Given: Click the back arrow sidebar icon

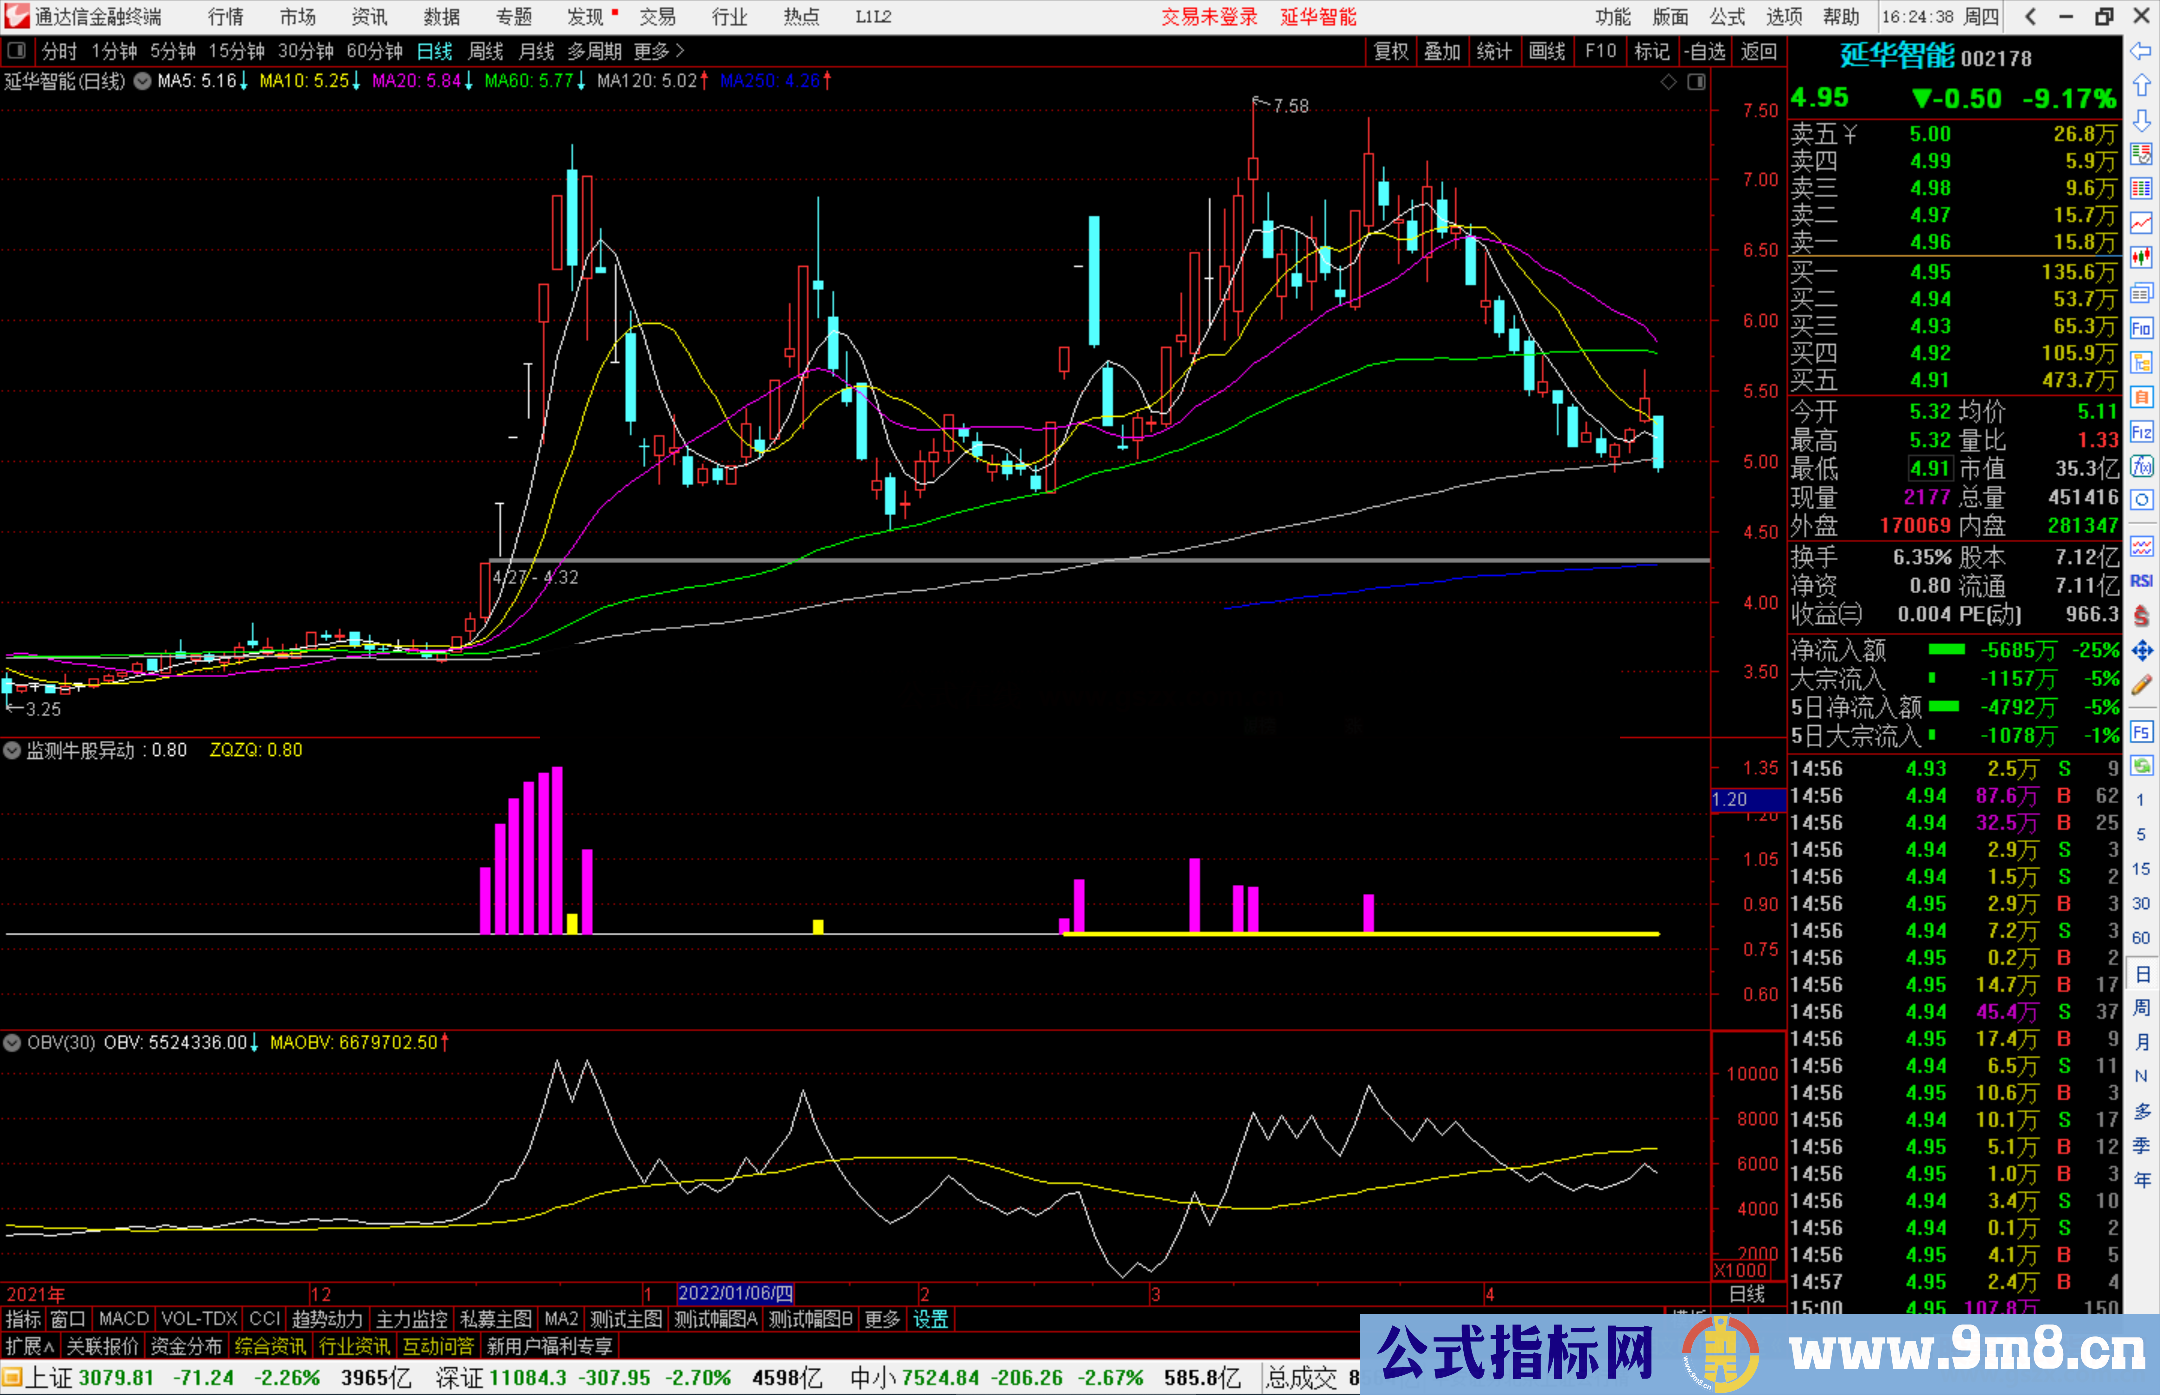Looking at the screenshot, I should coord(2141,50).
